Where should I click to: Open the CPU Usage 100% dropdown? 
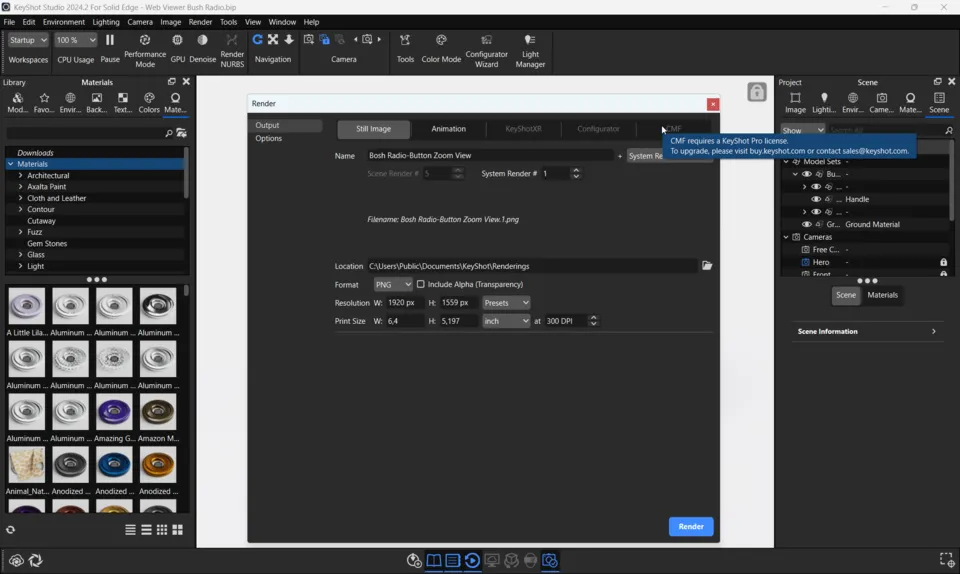click(75, 40)
